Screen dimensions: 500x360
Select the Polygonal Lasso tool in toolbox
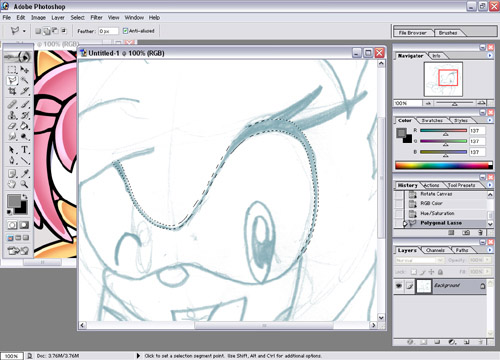[x=12, y=80]
